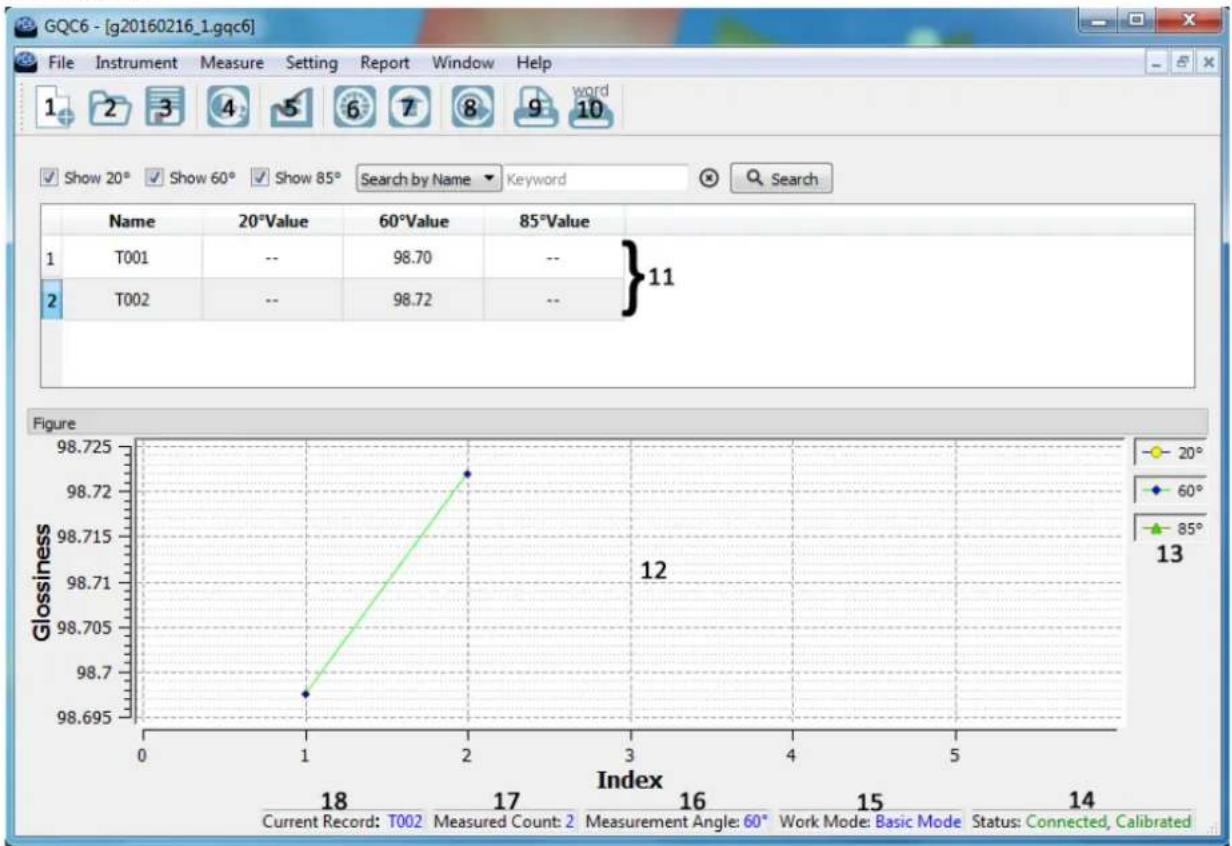This screenshot has height=846, width=1232.
Task: Click the chart data point at index 1
Action: pyautogui.click(x=305, y=694)
